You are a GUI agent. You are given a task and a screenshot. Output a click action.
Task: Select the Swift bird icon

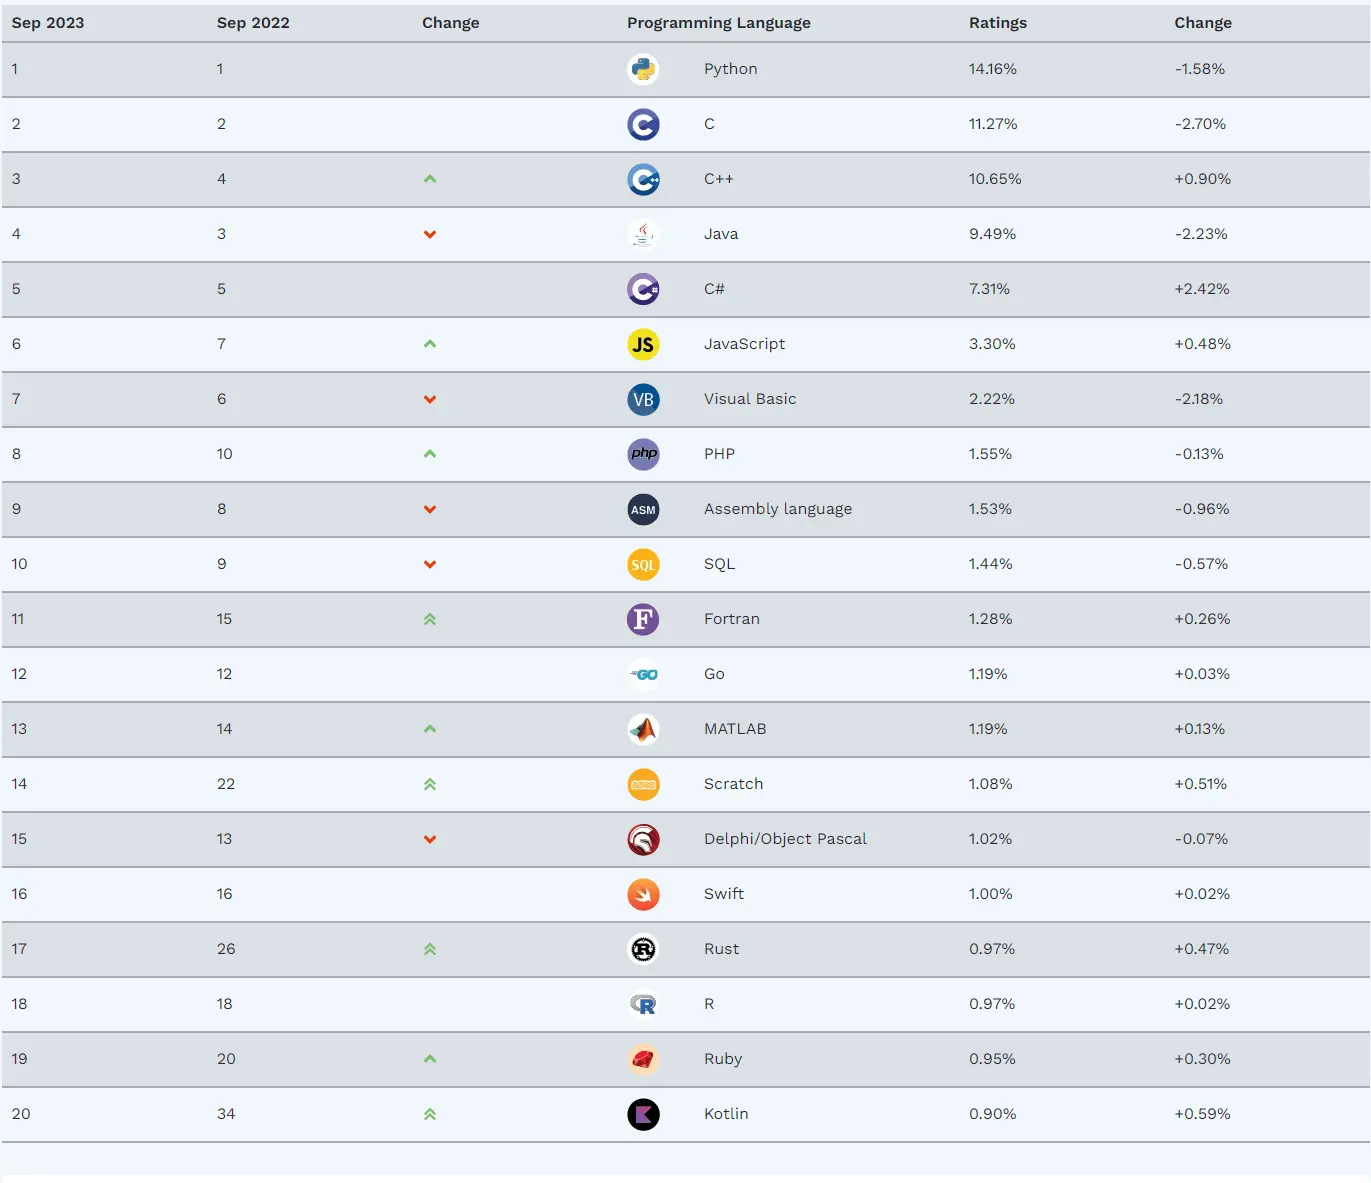tap(643, 894)
